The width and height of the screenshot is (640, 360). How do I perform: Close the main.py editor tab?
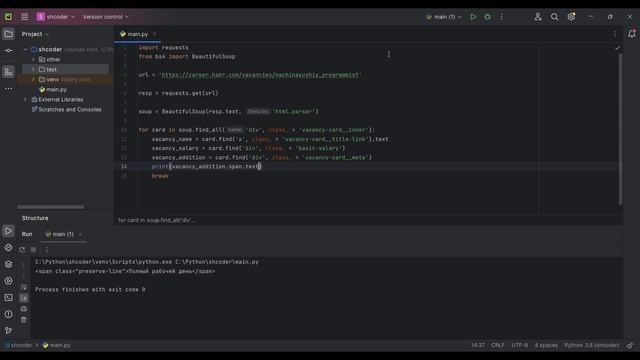(x=154, y=34)
